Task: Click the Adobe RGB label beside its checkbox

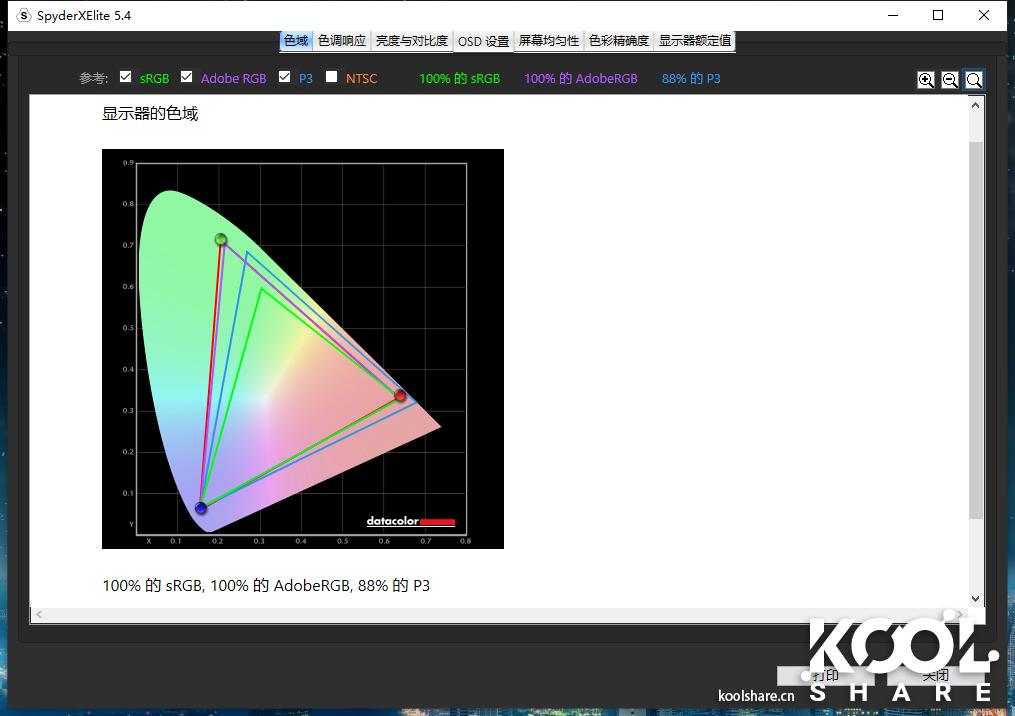Action: coord(234,78)
